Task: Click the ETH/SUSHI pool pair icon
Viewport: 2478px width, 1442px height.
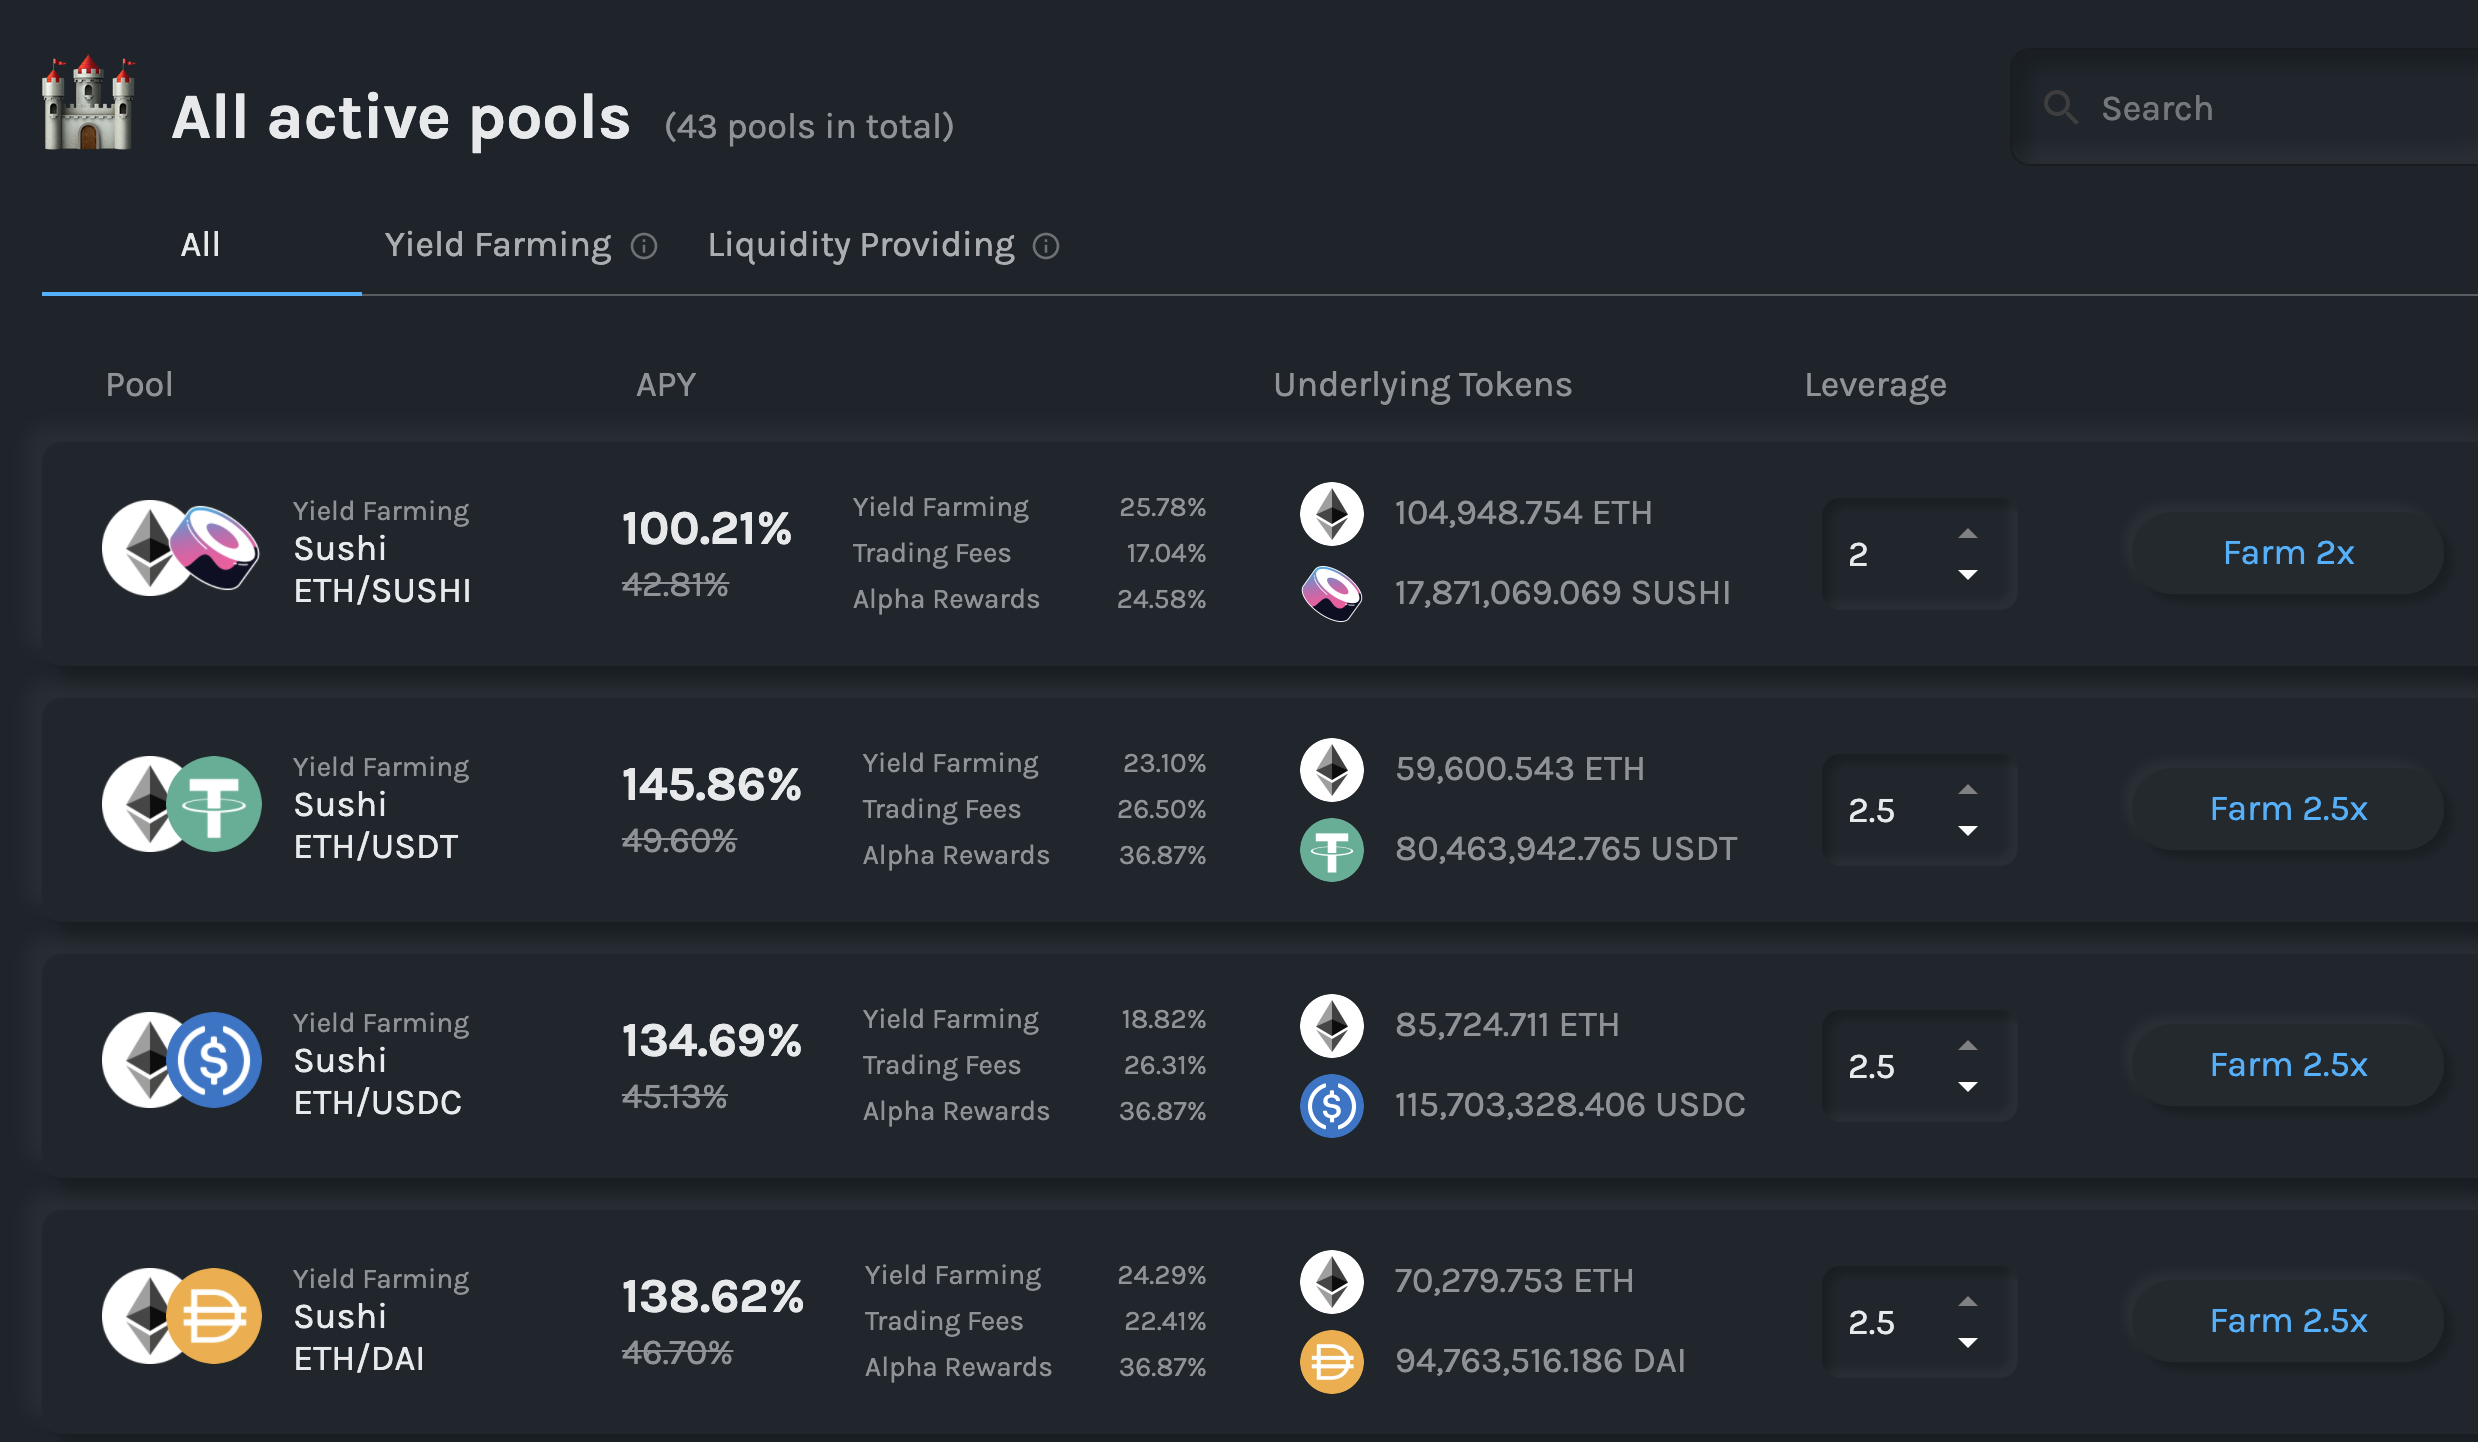Action: coord(181,548)
